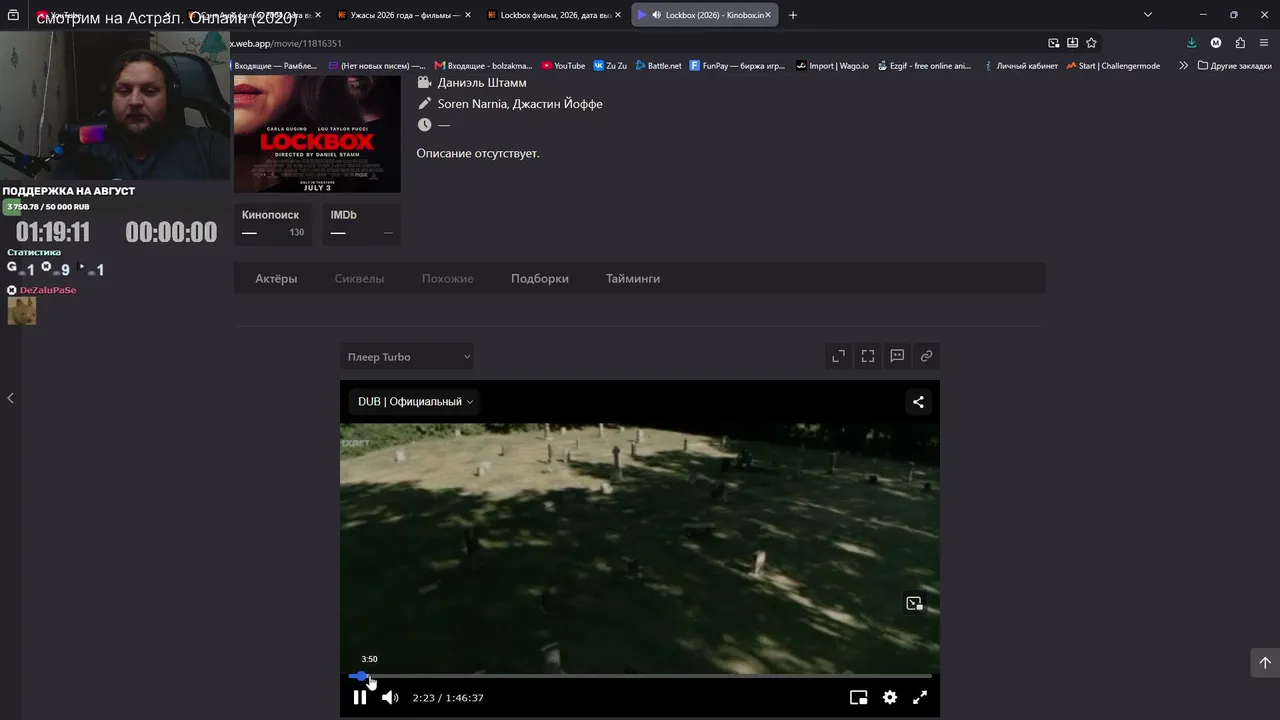Open the Кинопоиск rating box
The image size is (1280, 720).
tap(273, 224)
